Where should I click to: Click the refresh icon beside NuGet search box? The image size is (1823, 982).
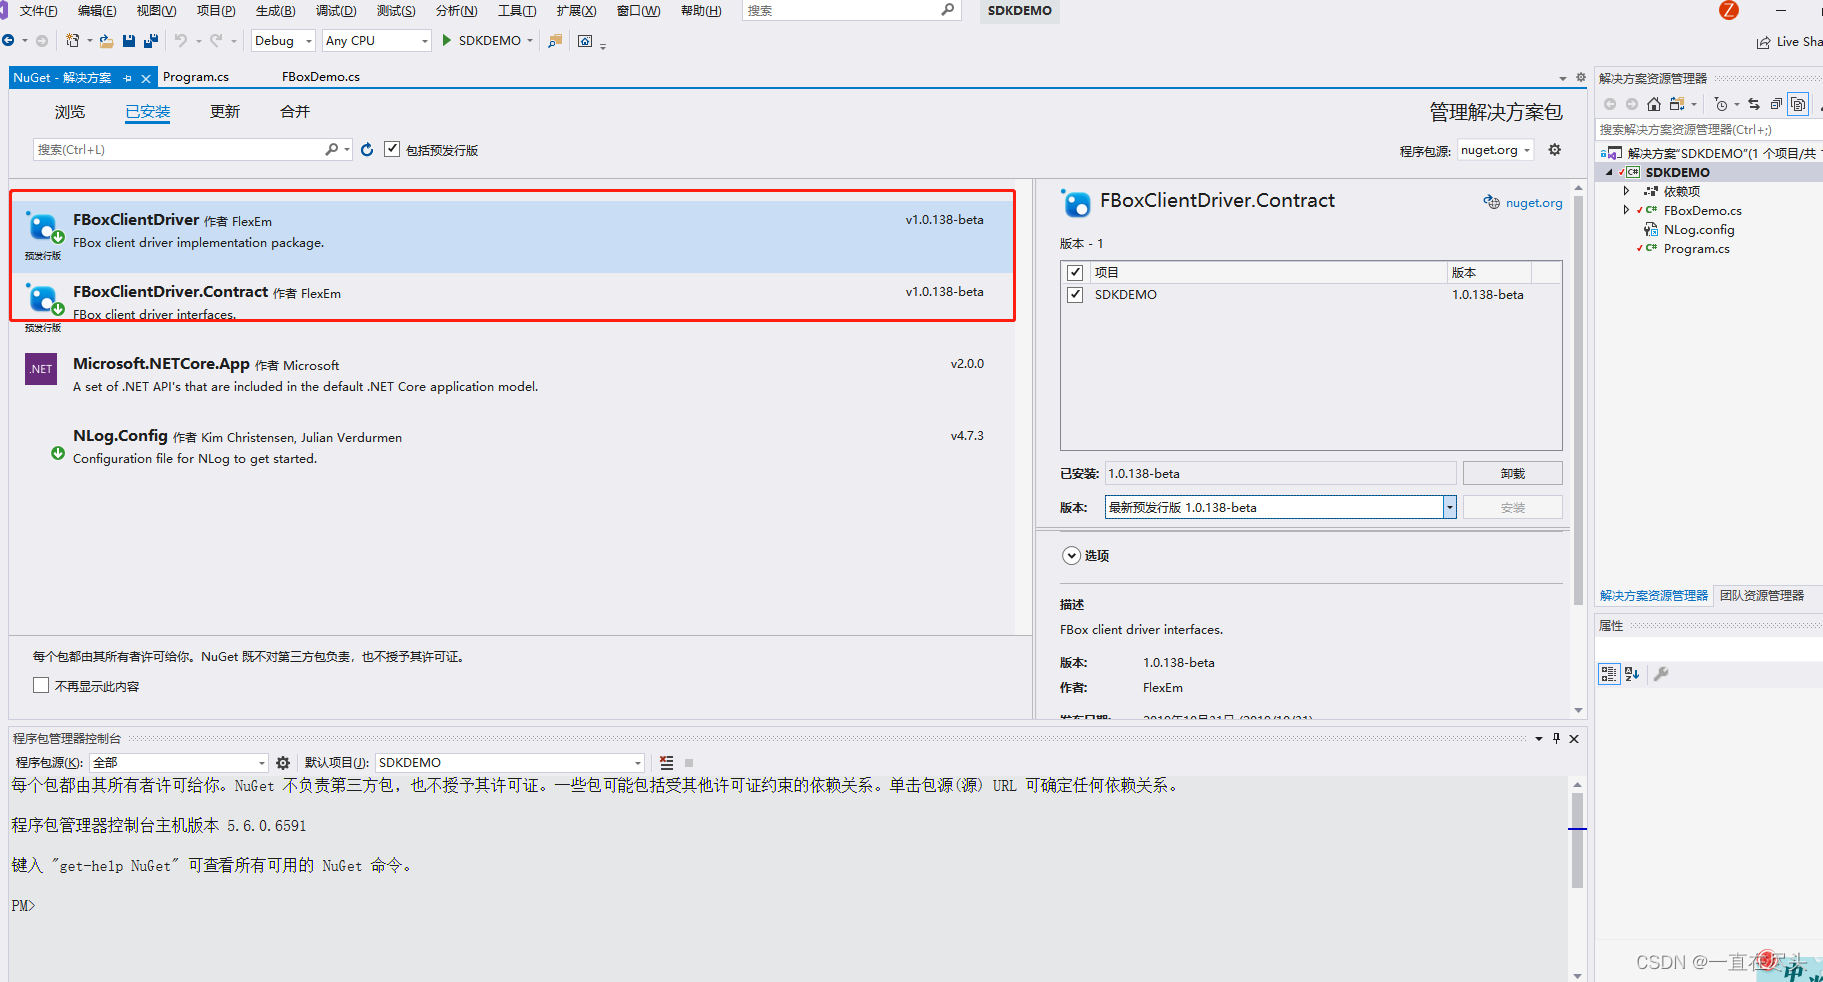pyautogui.click(x=367, y=149)
